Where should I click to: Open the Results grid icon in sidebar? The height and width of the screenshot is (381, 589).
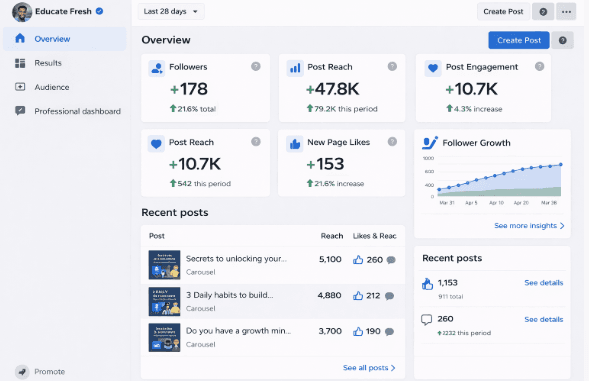point(20,63)
